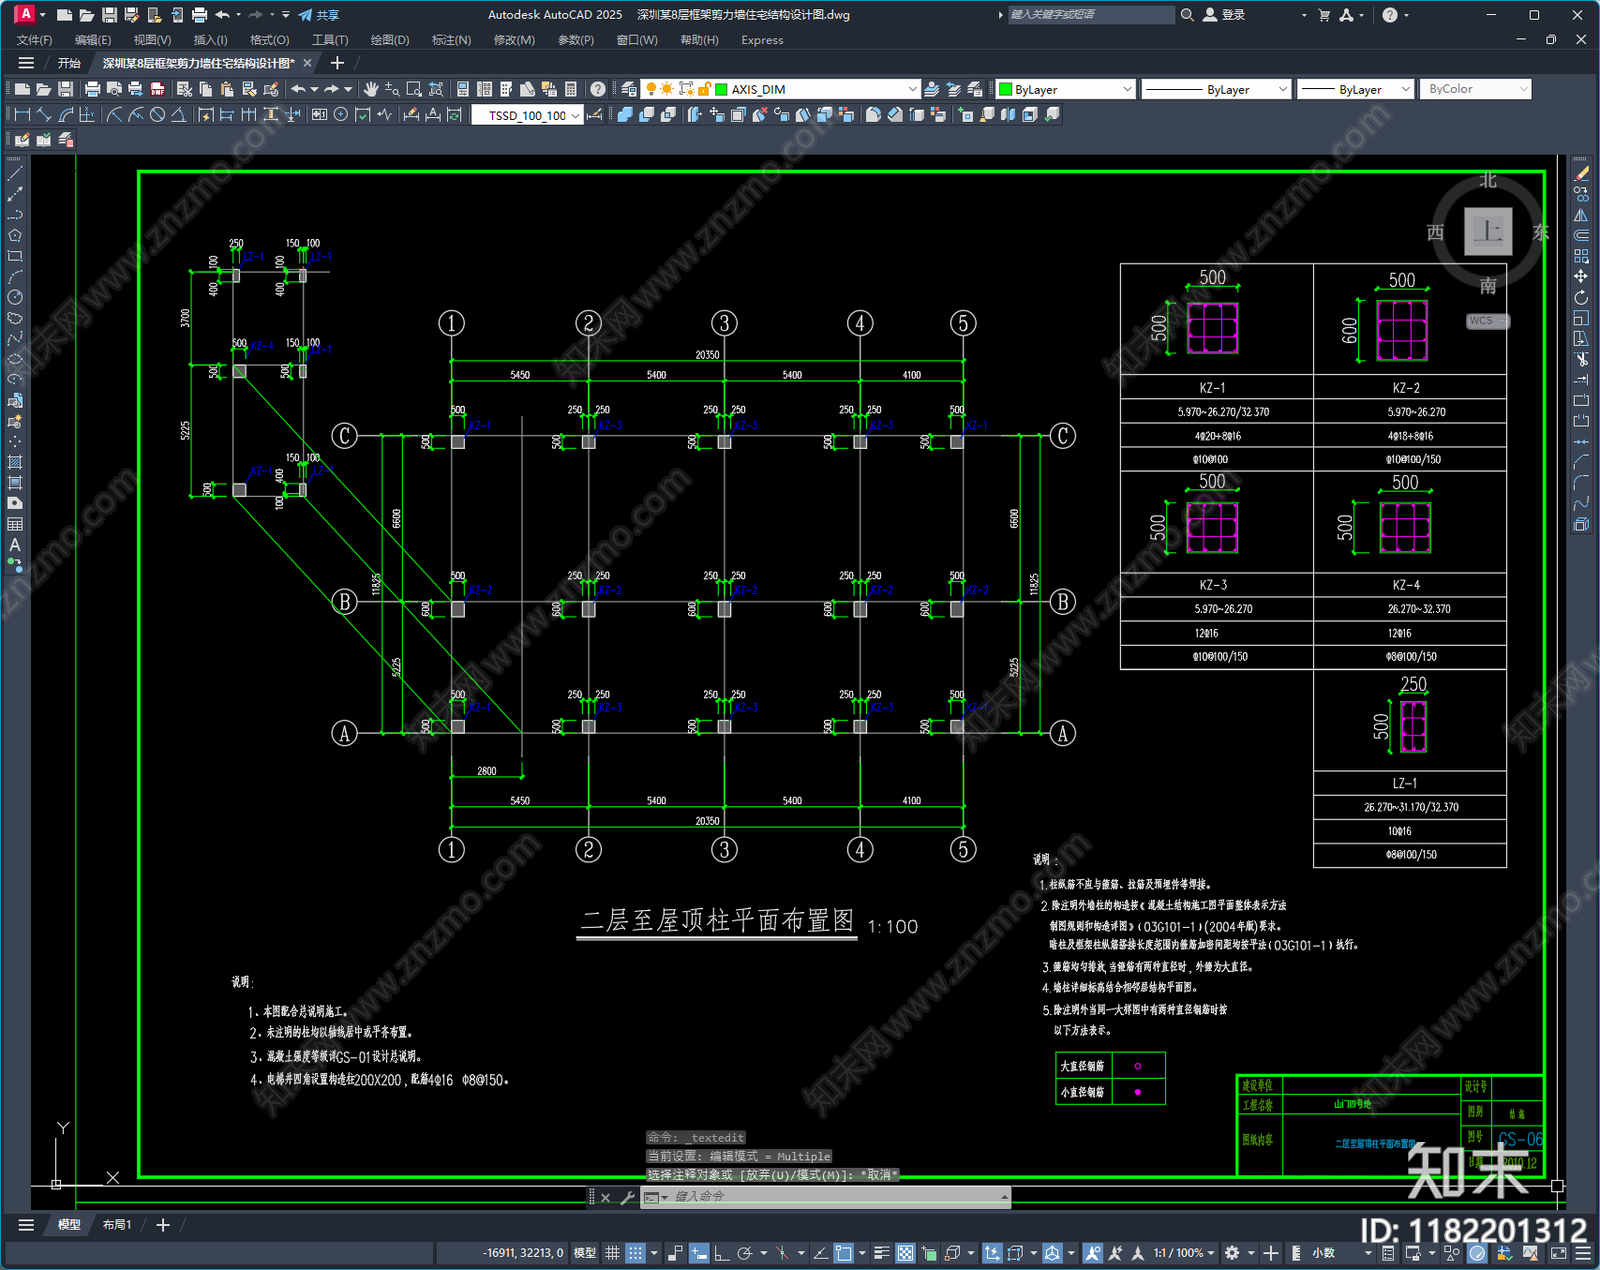Open the ByLayer lineweight dropdown
1600x1270 pixels.
(x=1405, y=89)
